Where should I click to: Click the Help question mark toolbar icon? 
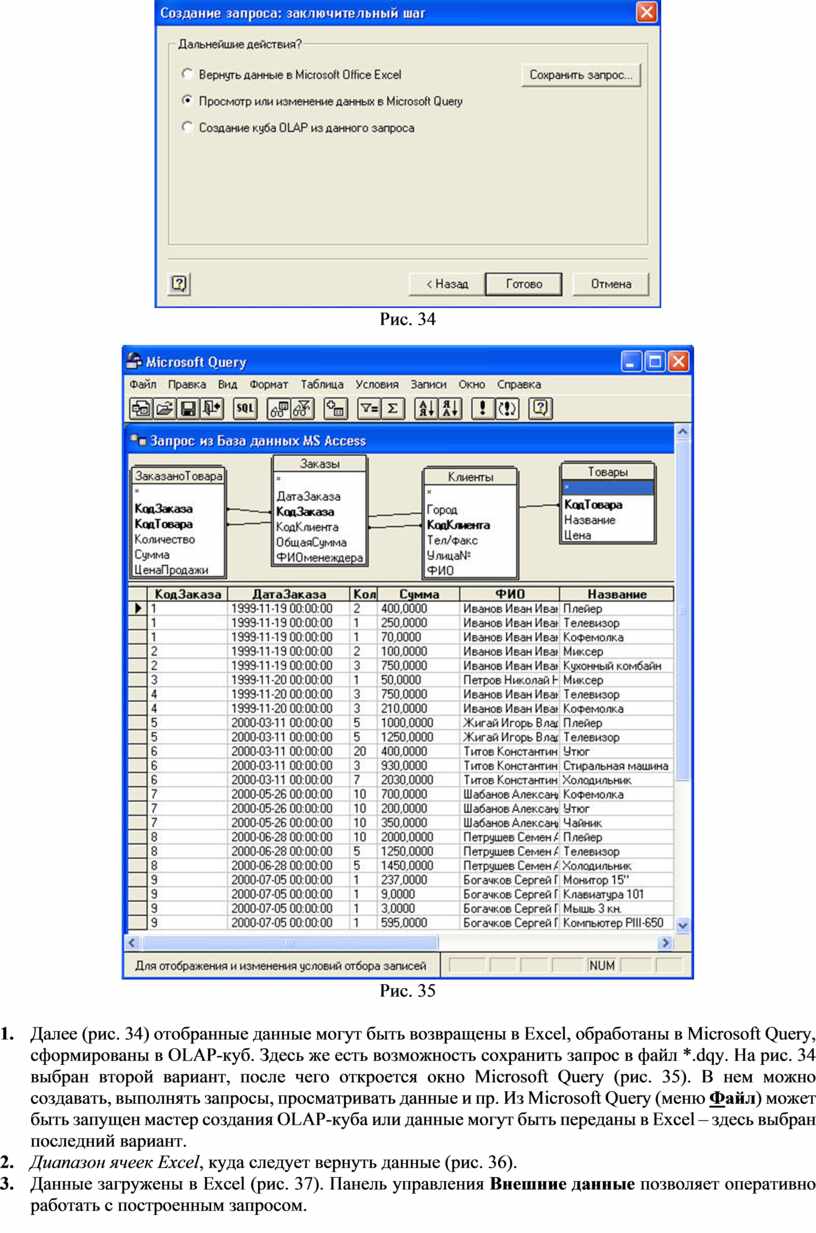541,408
